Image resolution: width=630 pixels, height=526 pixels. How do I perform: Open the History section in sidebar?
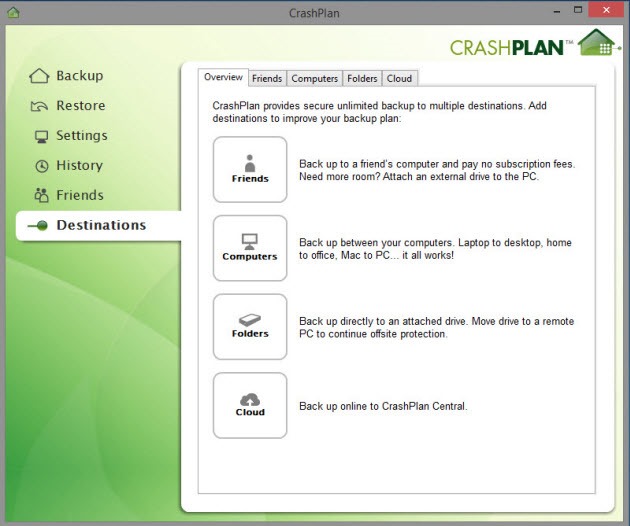click(x=69, y=166)
